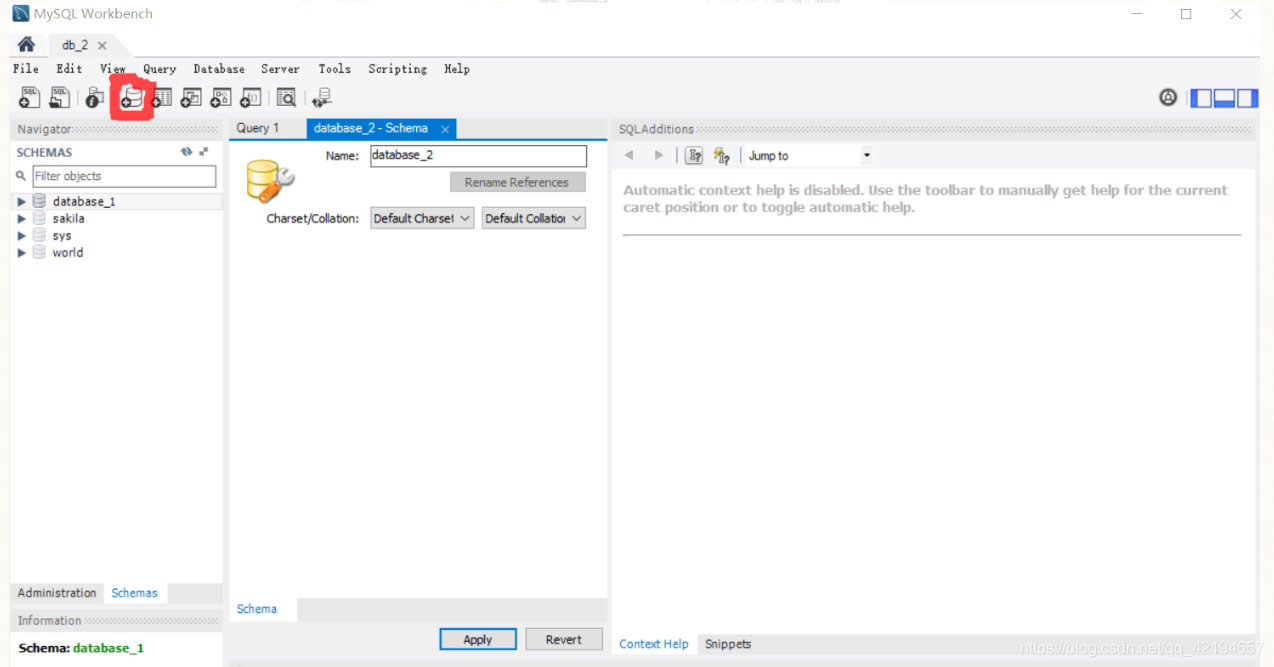Image resolution: width=1274 pixels, height=667 pixels.
Task: Open the Default Collation dropdown
Action: 534,218
